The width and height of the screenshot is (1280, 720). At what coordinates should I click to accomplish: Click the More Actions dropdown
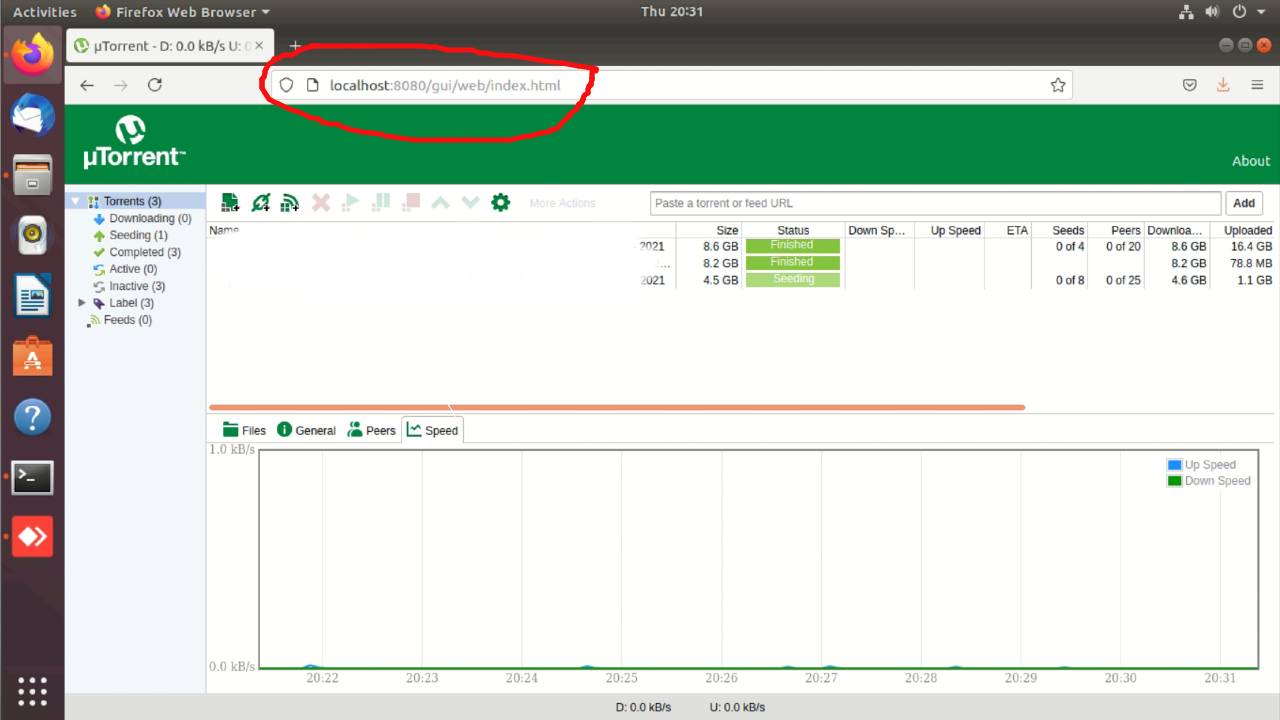562,202
